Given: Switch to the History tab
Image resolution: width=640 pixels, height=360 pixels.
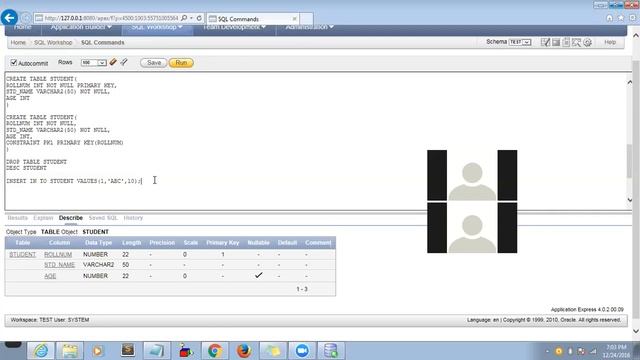Looking at the screenshot, I should point(133,218).
